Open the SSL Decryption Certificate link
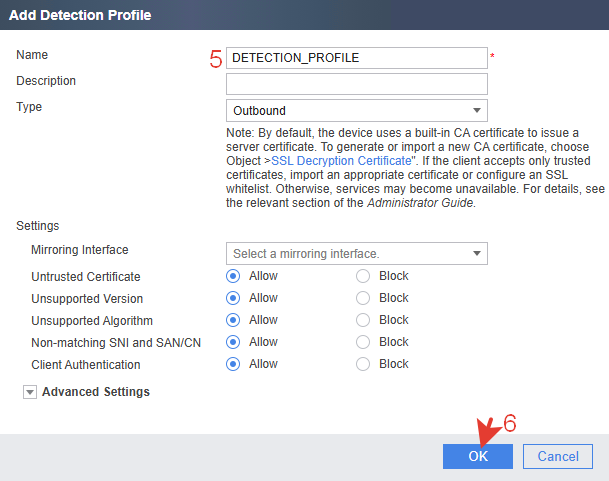The height and width of the screenshot is (481, 609). coord(341,161)
